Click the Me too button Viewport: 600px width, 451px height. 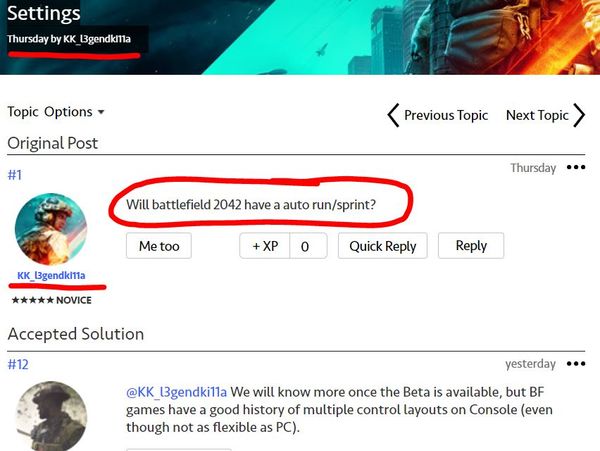pyautogui.click(x=159, y=246)
